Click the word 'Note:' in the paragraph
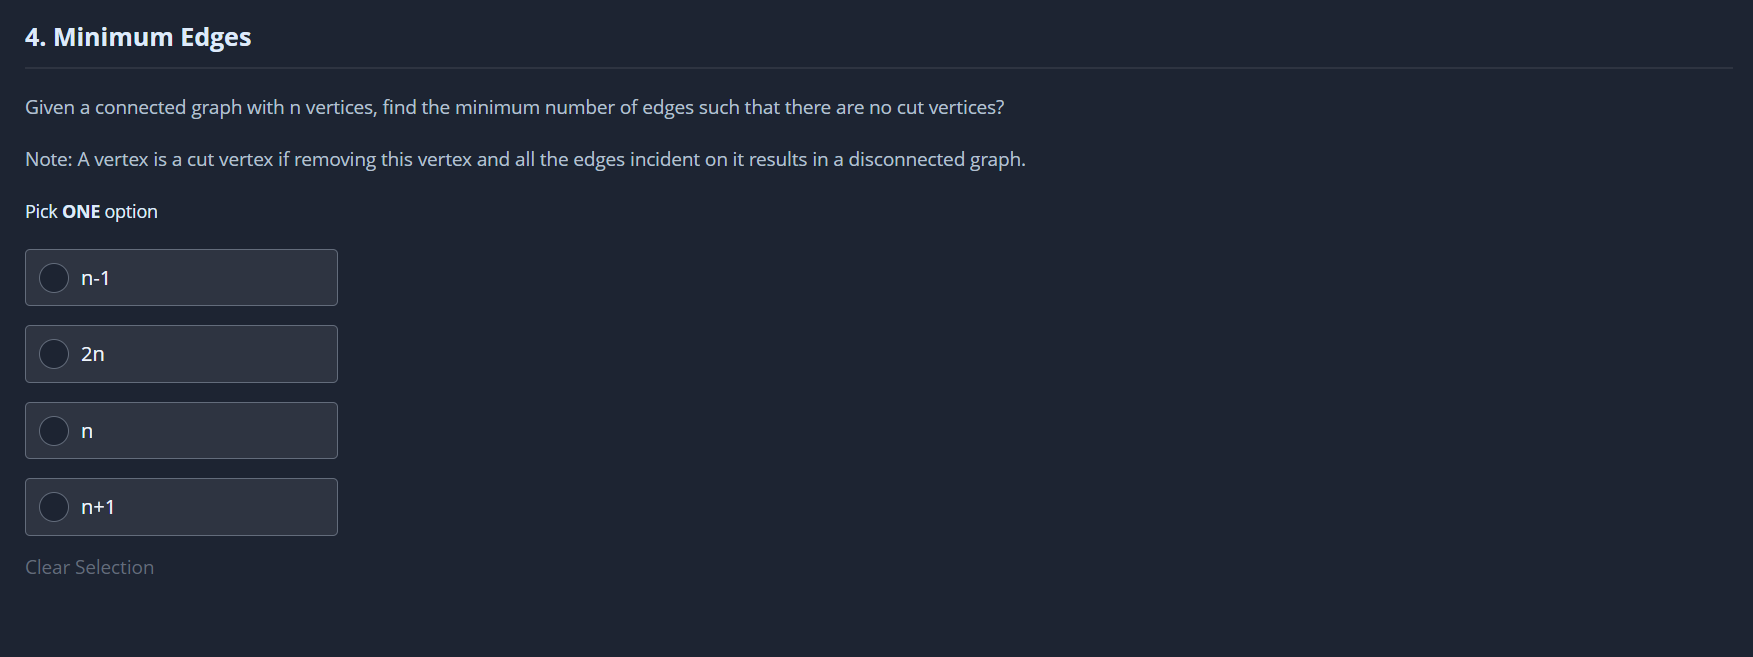Viewport: 1753px width, 657px height. point(48,159)
